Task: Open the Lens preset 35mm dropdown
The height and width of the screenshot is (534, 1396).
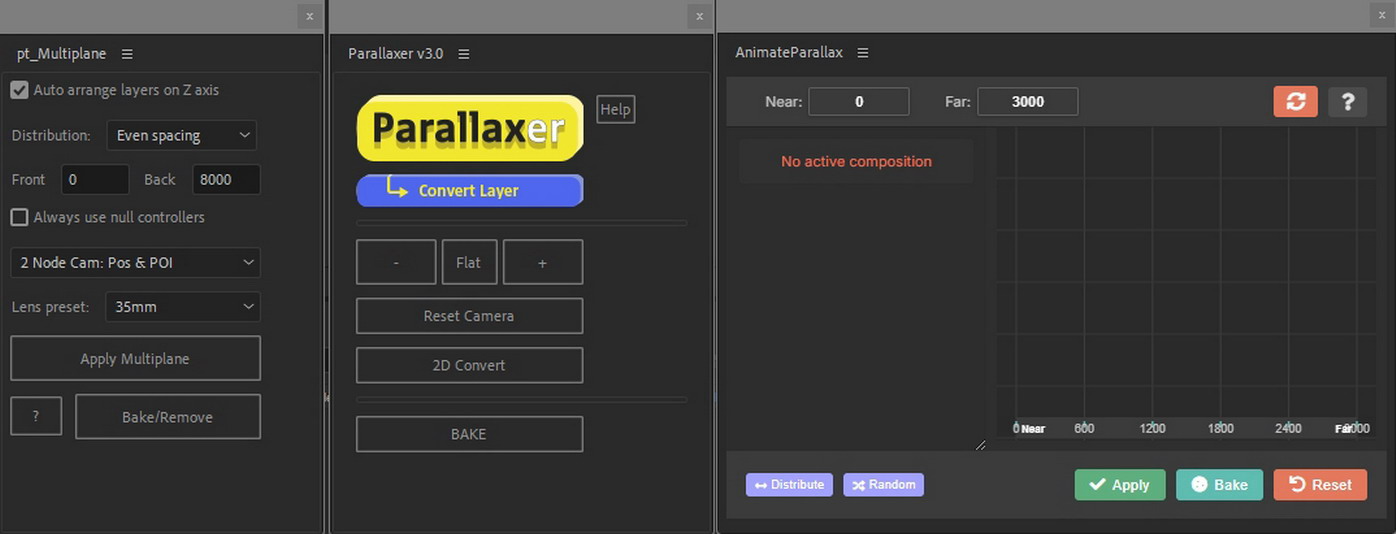Action: click(x=183, y=307)
